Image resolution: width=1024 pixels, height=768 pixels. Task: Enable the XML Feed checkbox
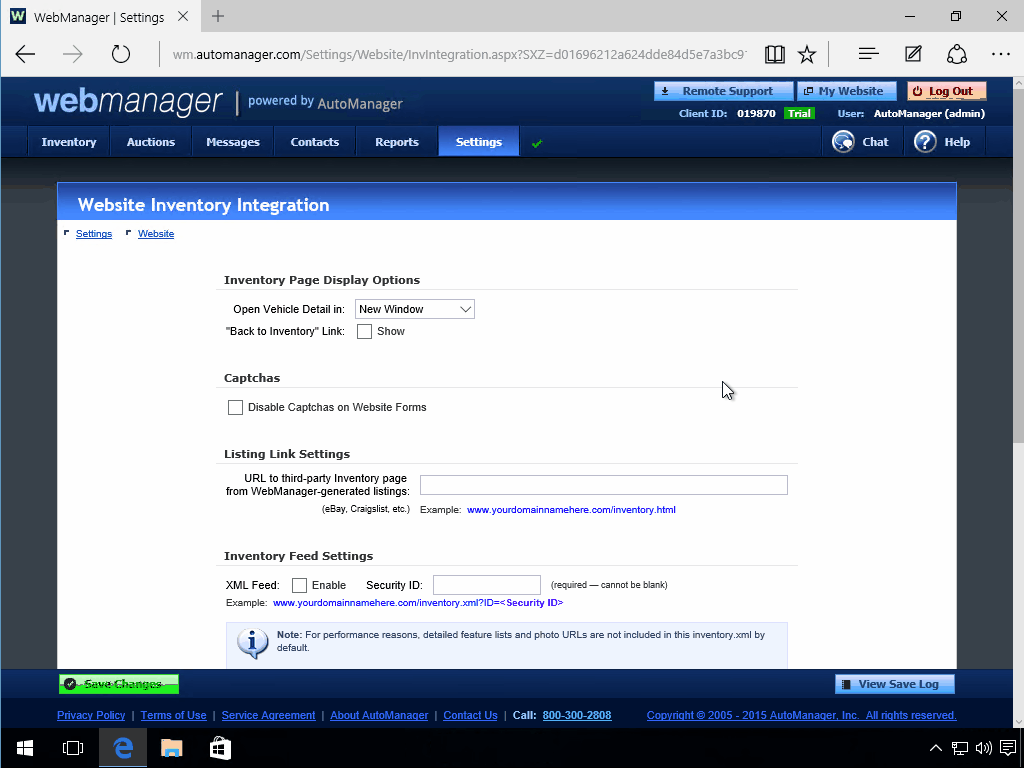pyautogui.click(x=299, y=584)
